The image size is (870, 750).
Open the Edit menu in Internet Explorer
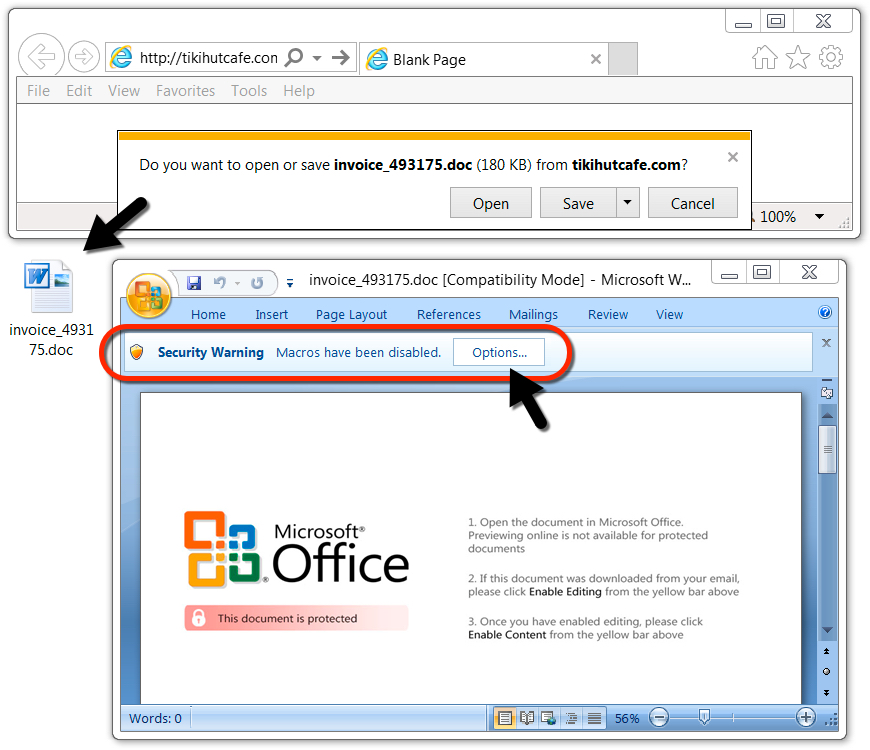(79, 90)
